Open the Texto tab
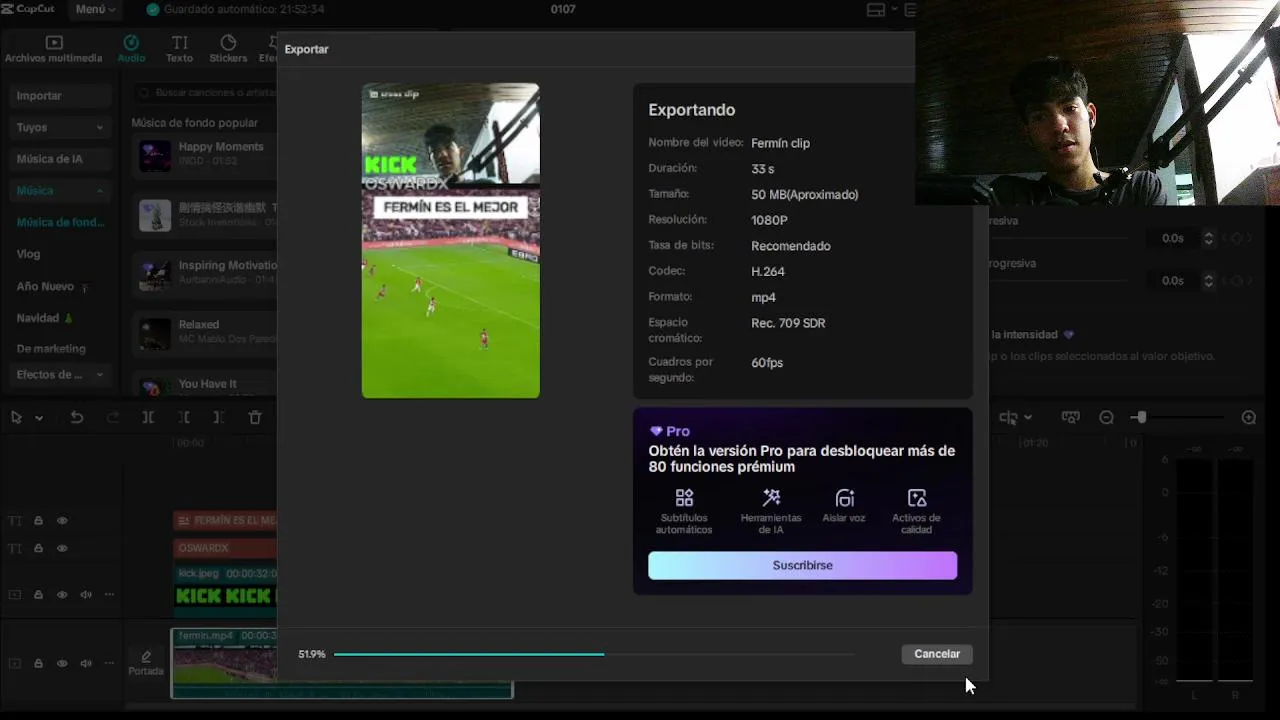1280x720 pixels. point(180,50)
